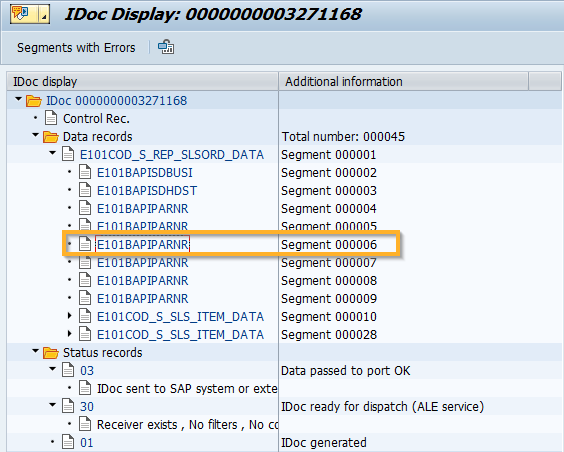Select the E101BAPISDHDST segment
564x452 pixels.
(147, 191)
